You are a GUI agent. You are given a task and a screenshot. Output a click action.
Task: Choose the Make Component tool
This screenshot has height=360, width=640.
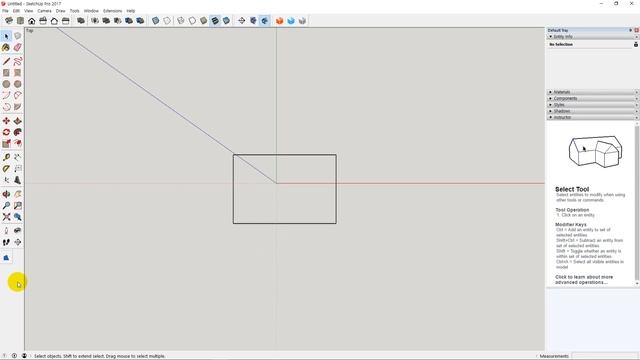(18, 36)
